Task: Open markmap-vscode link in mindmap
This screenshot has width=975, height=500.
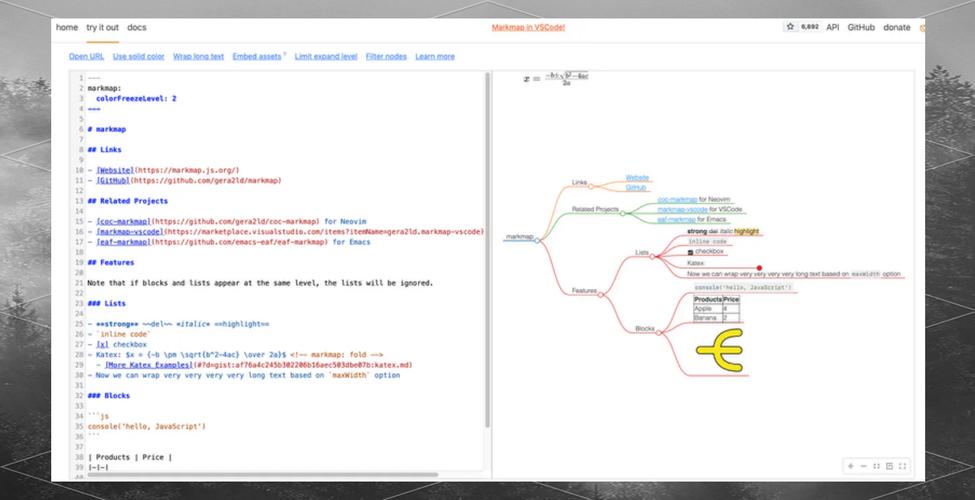Action: (x=682, y=210)
